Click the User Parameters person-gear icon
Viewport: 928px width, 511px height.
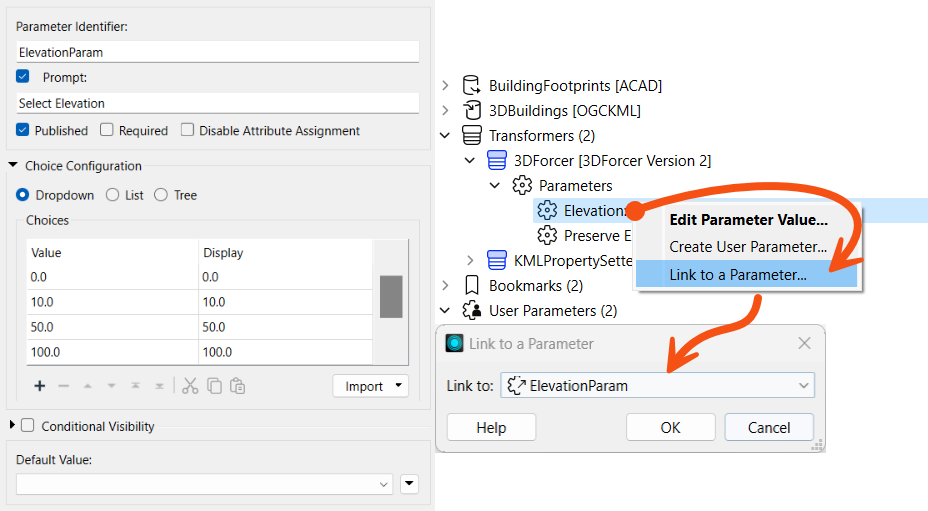pyautogui.click(x=472, y=310)
